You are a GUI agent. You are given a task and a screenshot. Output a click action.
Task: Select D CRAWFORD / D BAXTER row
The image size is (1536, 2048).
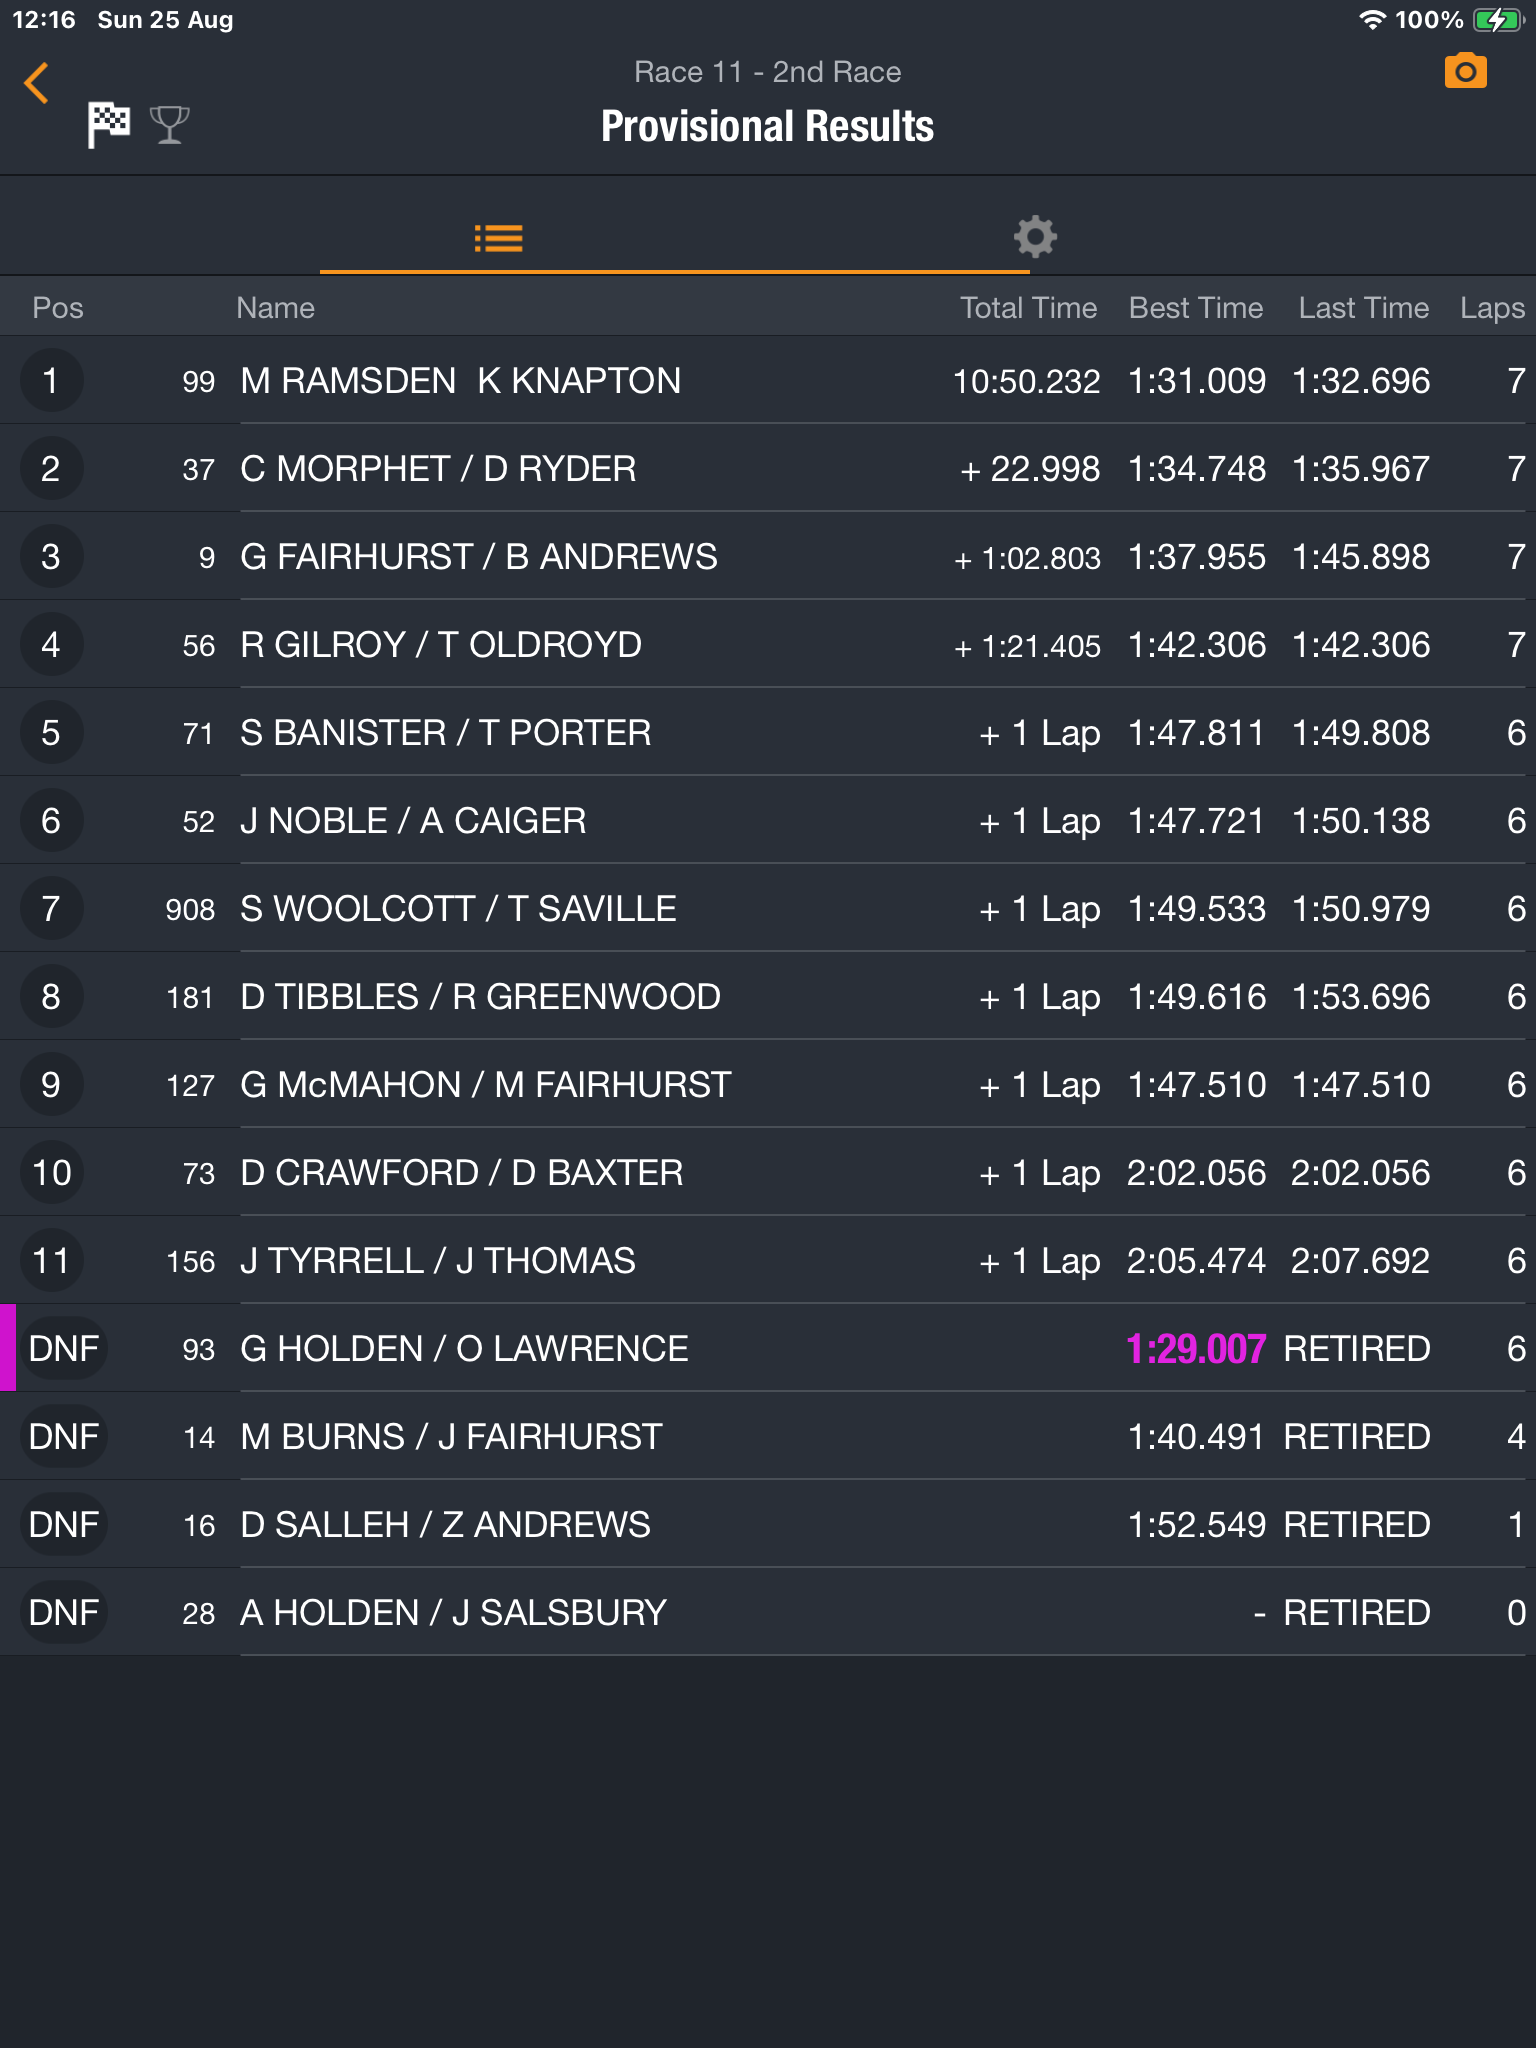coord(768,1172)
